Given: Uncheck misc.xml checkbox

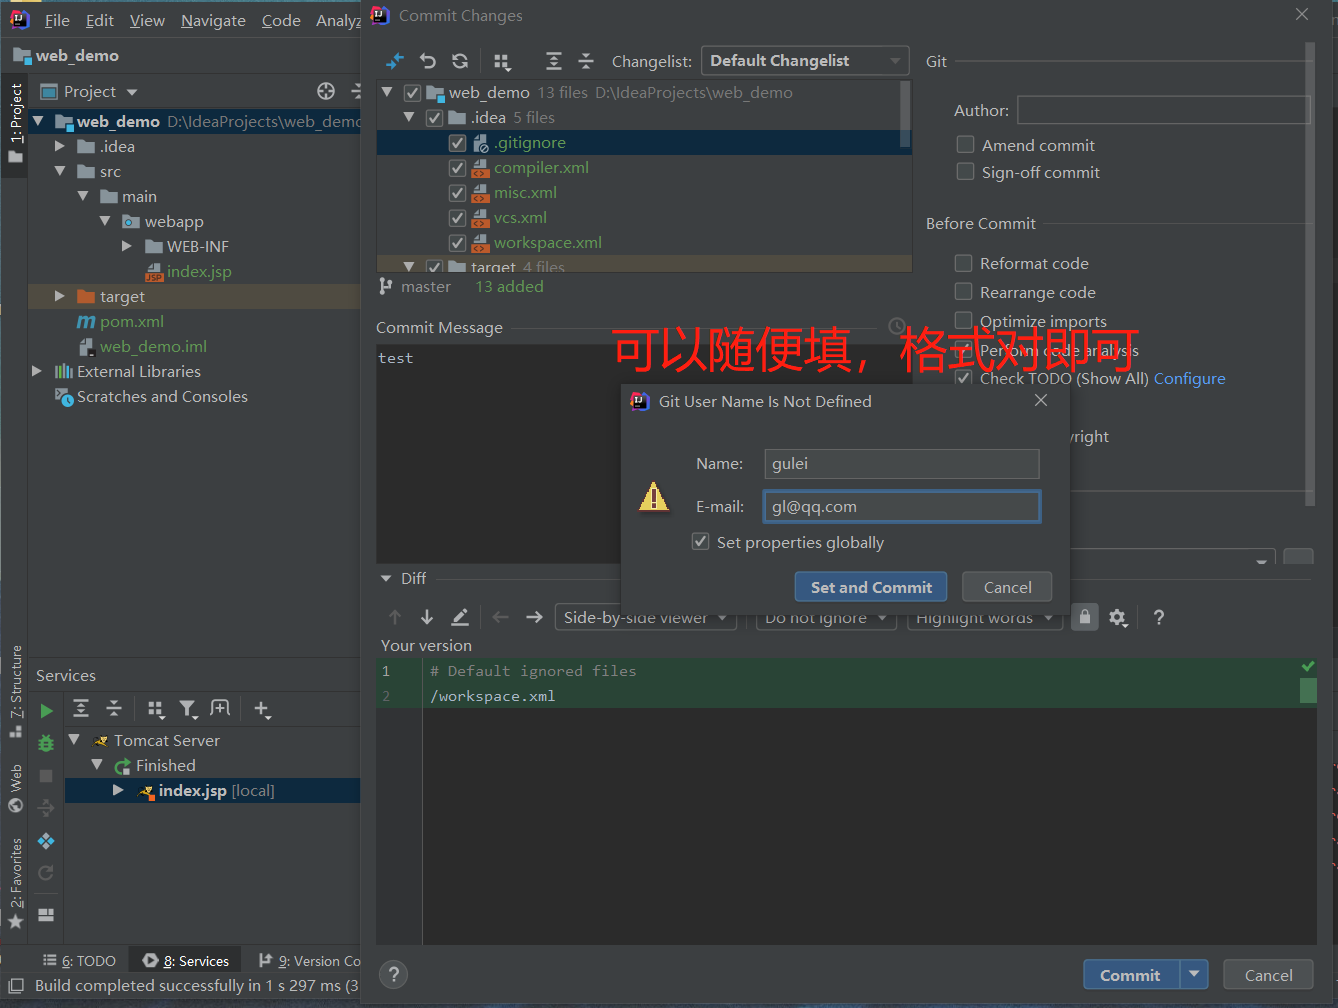Looking at the screenshot, I should point(457,193).
